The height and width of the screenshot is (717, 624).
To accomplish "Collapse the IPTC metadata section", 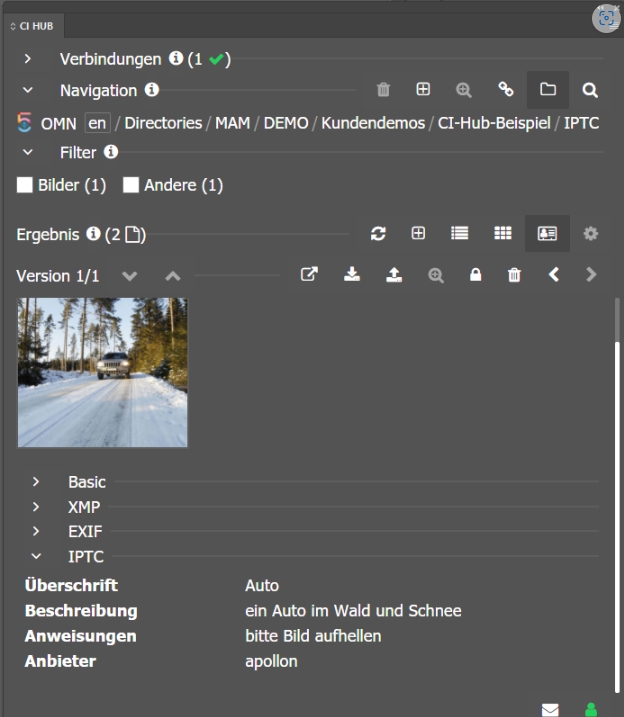I will [x=36, y=557].
